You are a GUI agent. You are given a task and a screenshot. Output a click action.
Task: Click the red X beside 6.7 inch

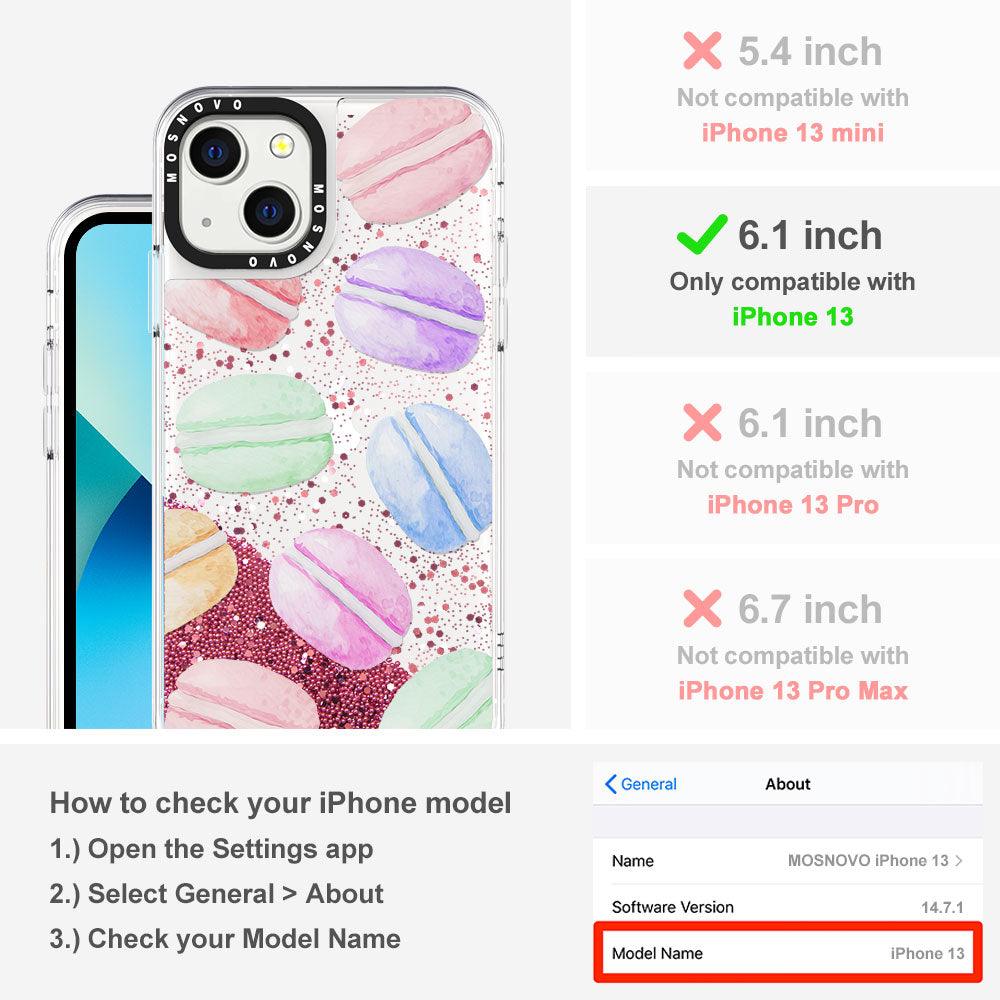(702, 608)
